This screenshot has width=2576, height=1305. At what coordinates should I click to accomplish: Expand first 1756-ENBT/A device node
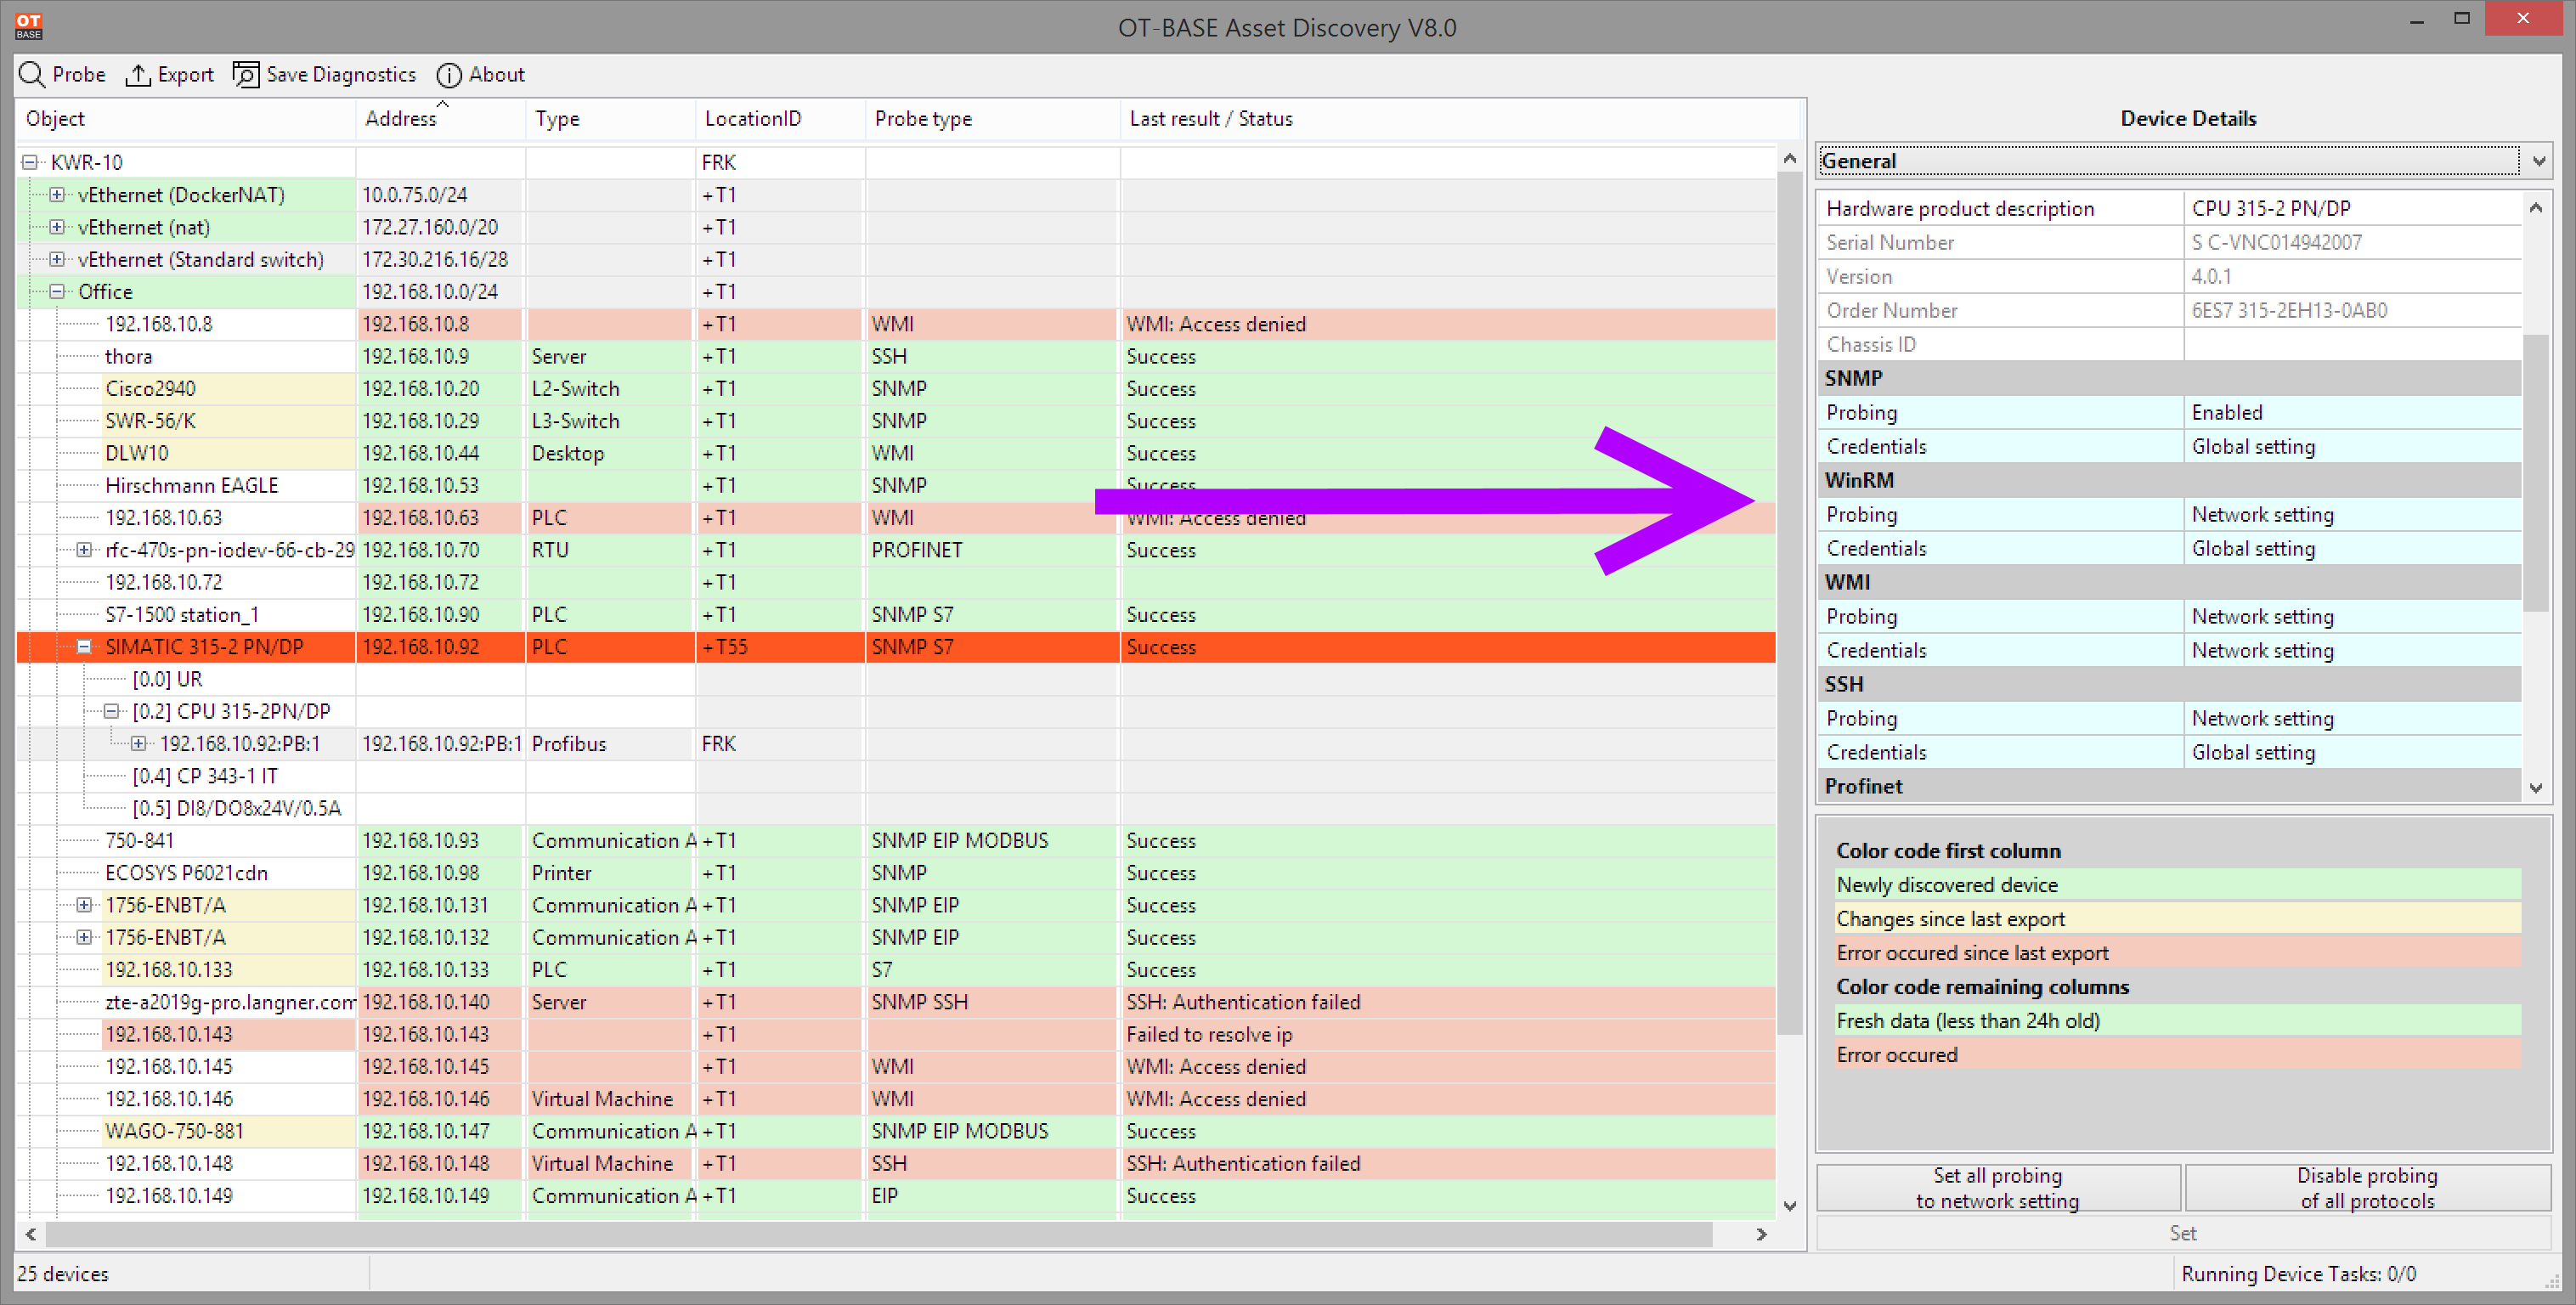[x=84, y=905]
